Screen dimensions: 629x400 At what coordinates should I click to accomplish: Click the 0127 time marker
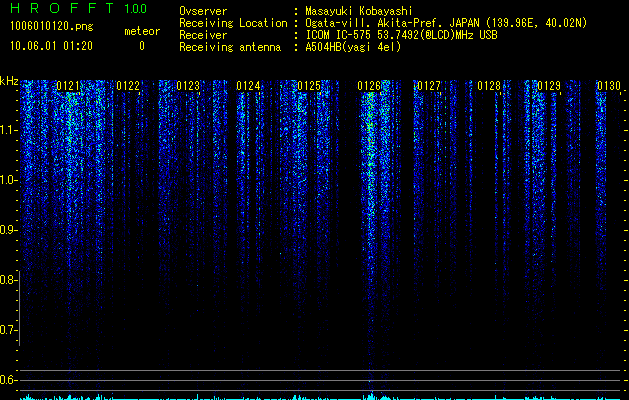tap(429, 86)
